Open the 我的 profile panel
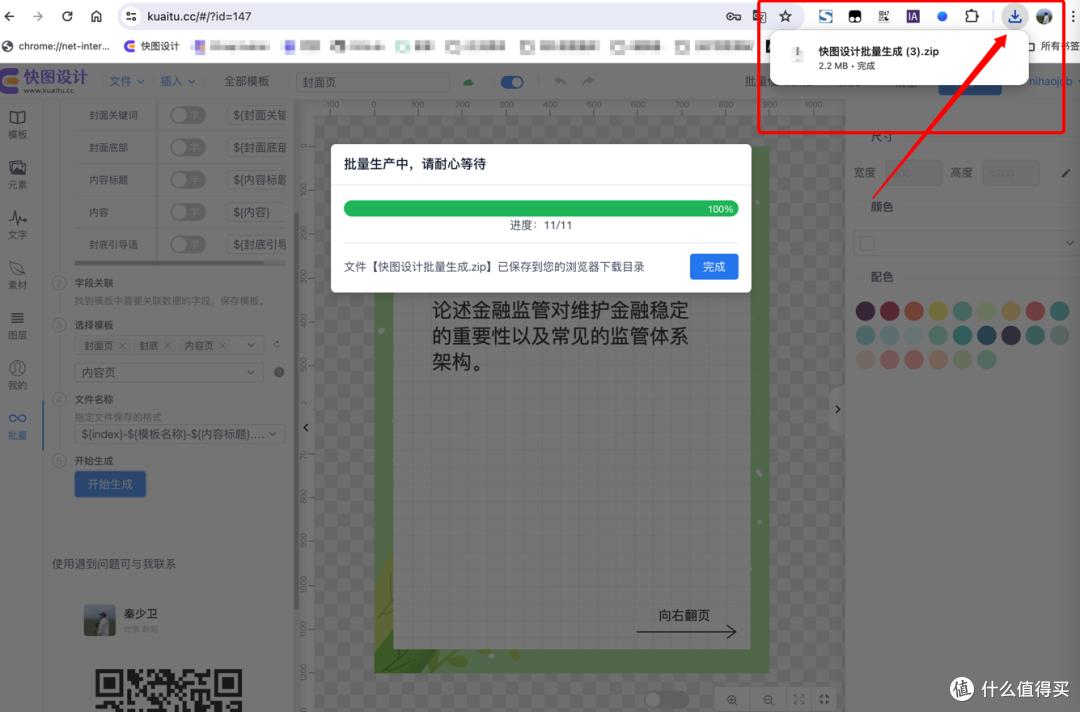 pyautogui.click(x=18, y=375)
